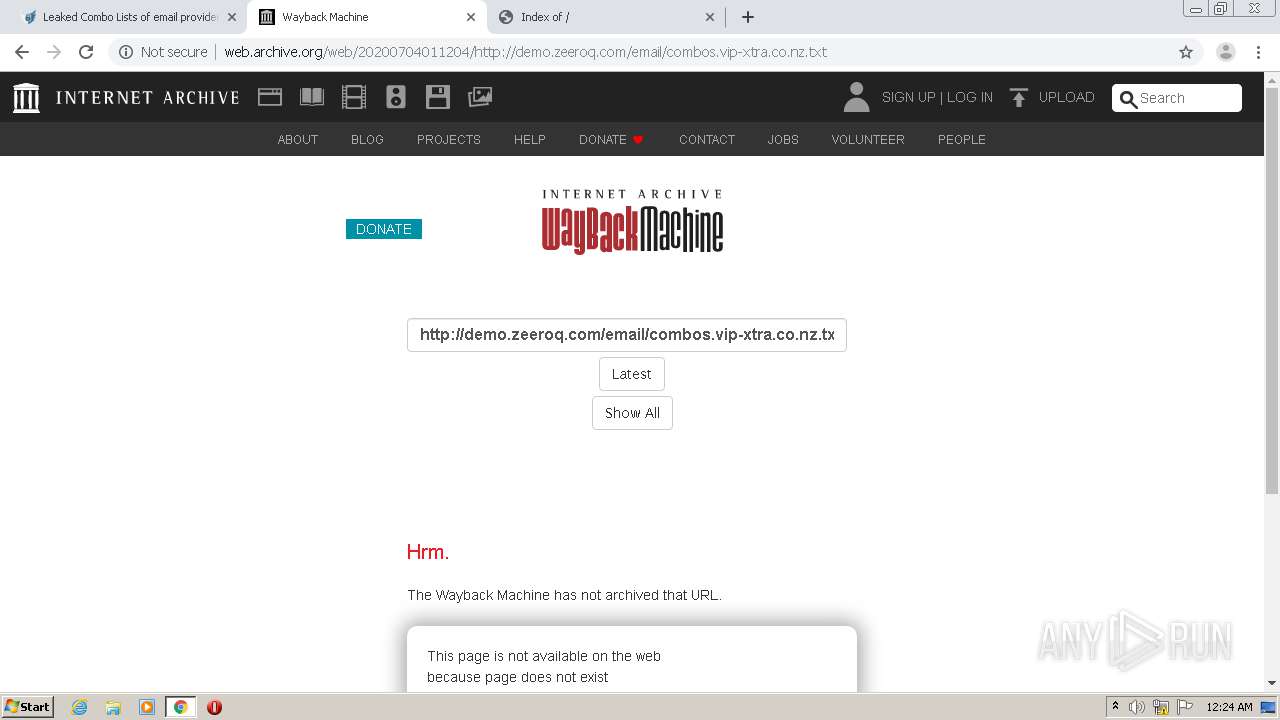
Task: View site info for Not secure
Action: coord(163,52)
